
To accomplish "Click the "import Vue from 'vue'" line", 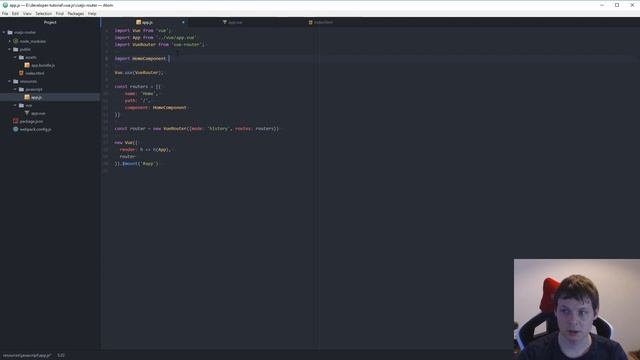I will pyautogui.click(x=142, y=30).
